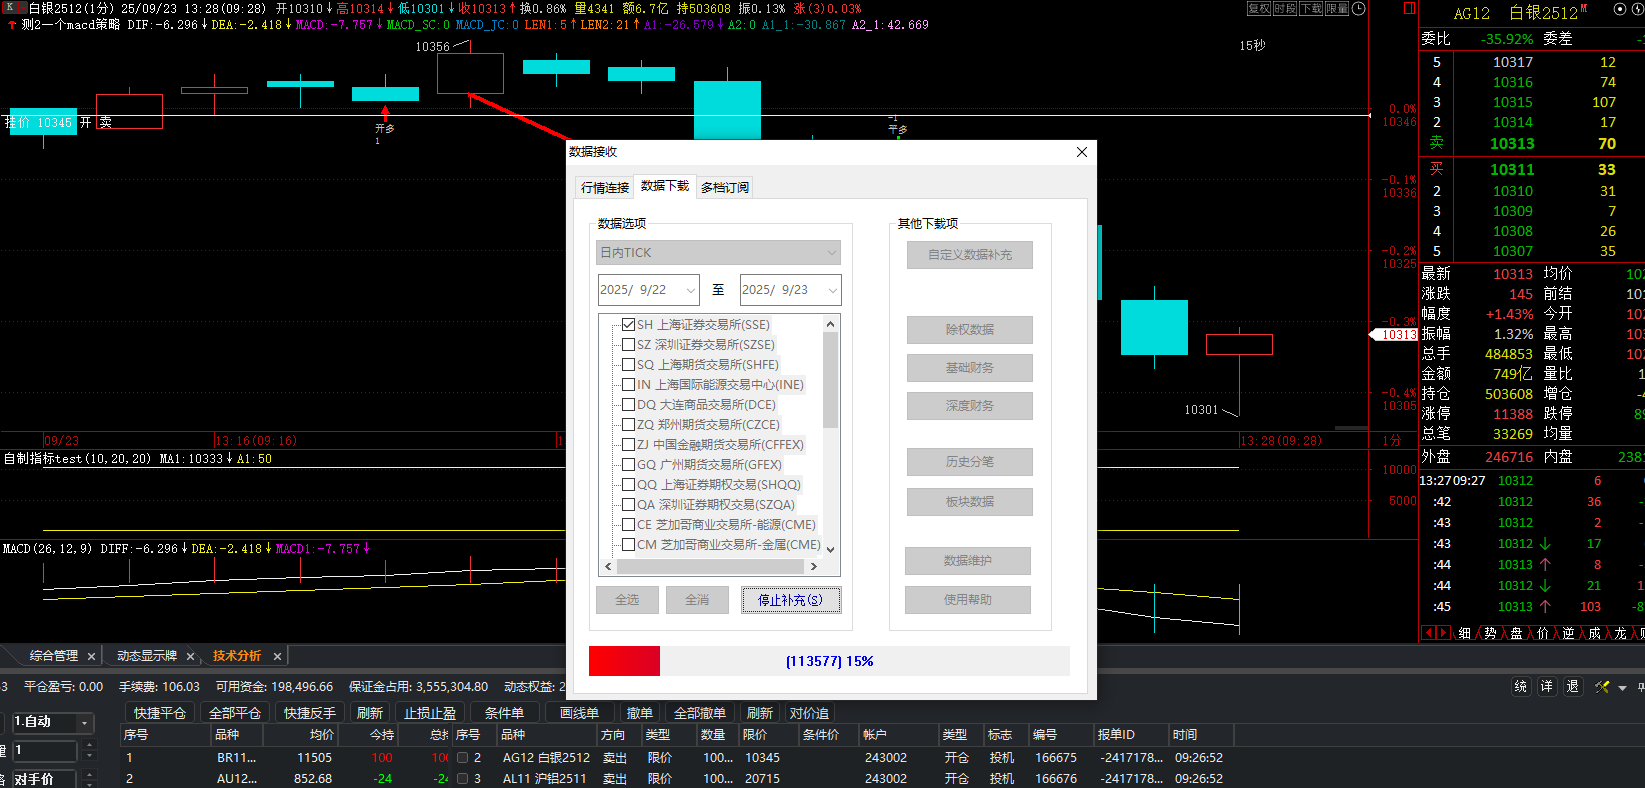Expand the end date 2025/9/23 picker
Viewport: 1645px width, 788px height.
[832, 290]
